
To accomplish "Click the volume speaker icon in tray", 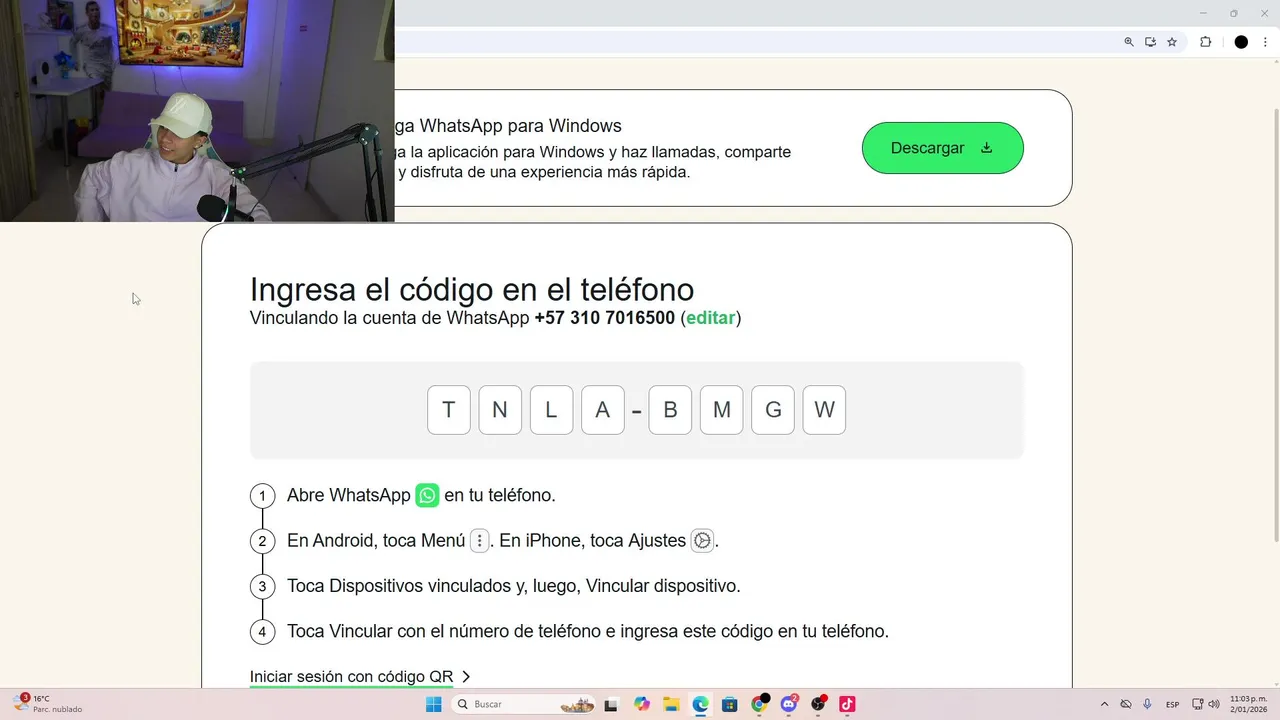I will tap(1214, 704).
